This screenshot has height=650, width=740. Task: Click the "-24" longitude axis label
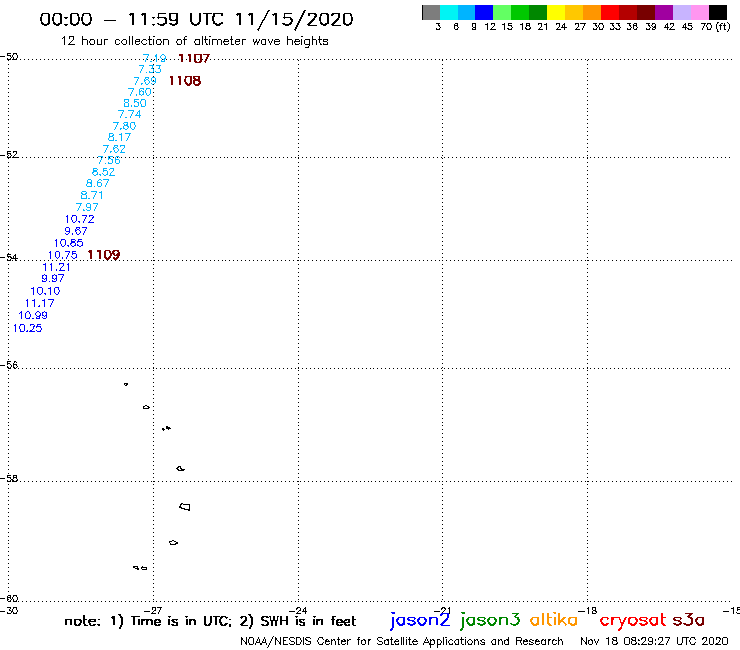click(298, 611)
